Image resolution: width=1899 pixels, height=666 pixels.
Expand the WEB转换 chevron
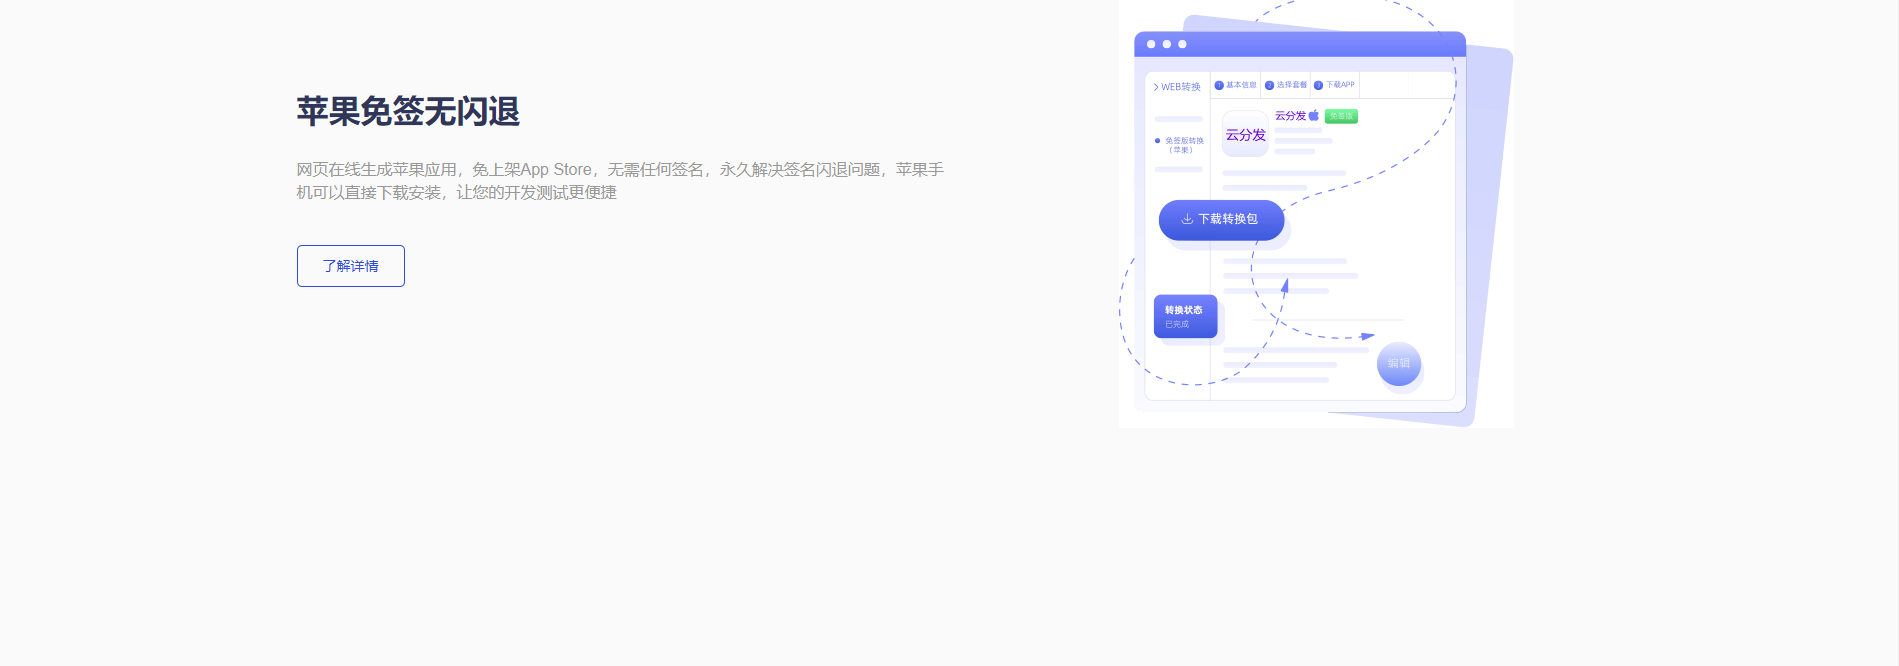pos(1156,87)
